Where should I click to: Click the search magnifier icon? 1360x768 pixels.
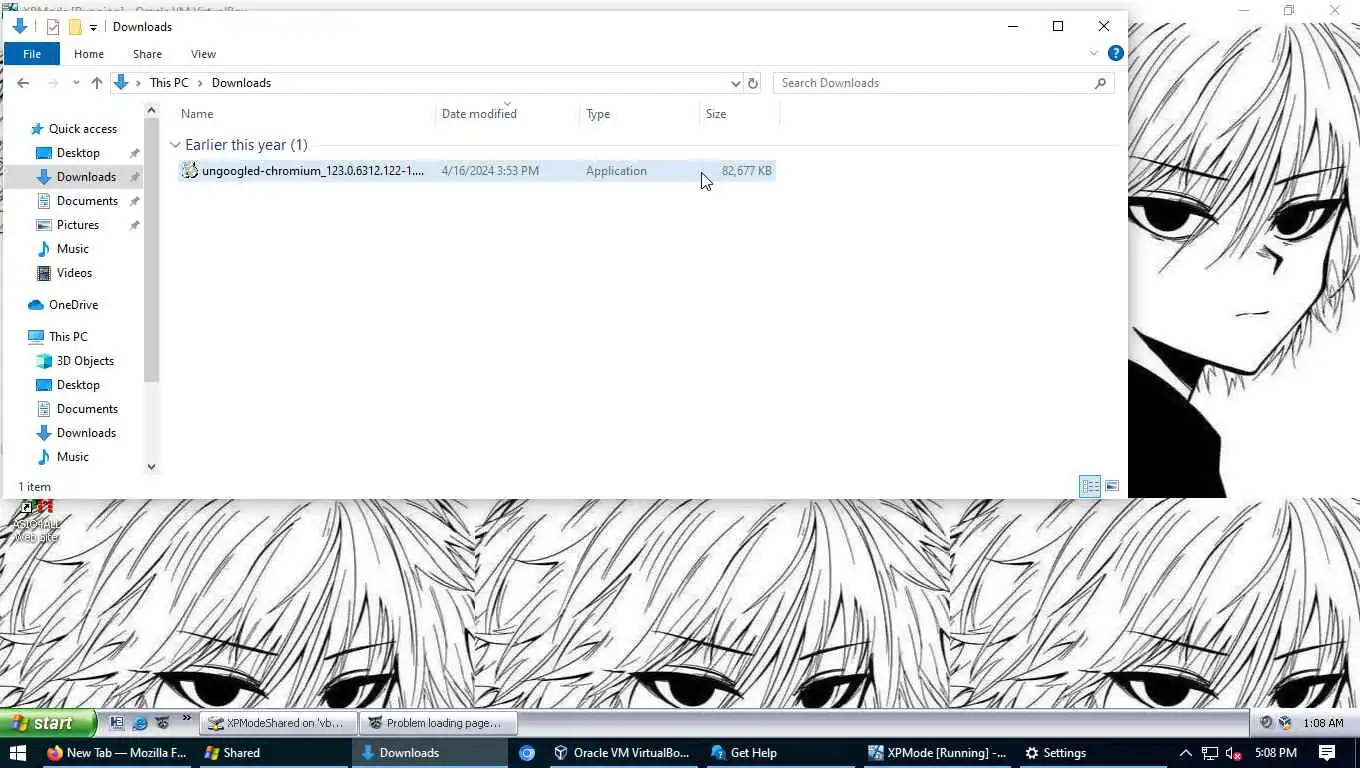[1100, 83]
